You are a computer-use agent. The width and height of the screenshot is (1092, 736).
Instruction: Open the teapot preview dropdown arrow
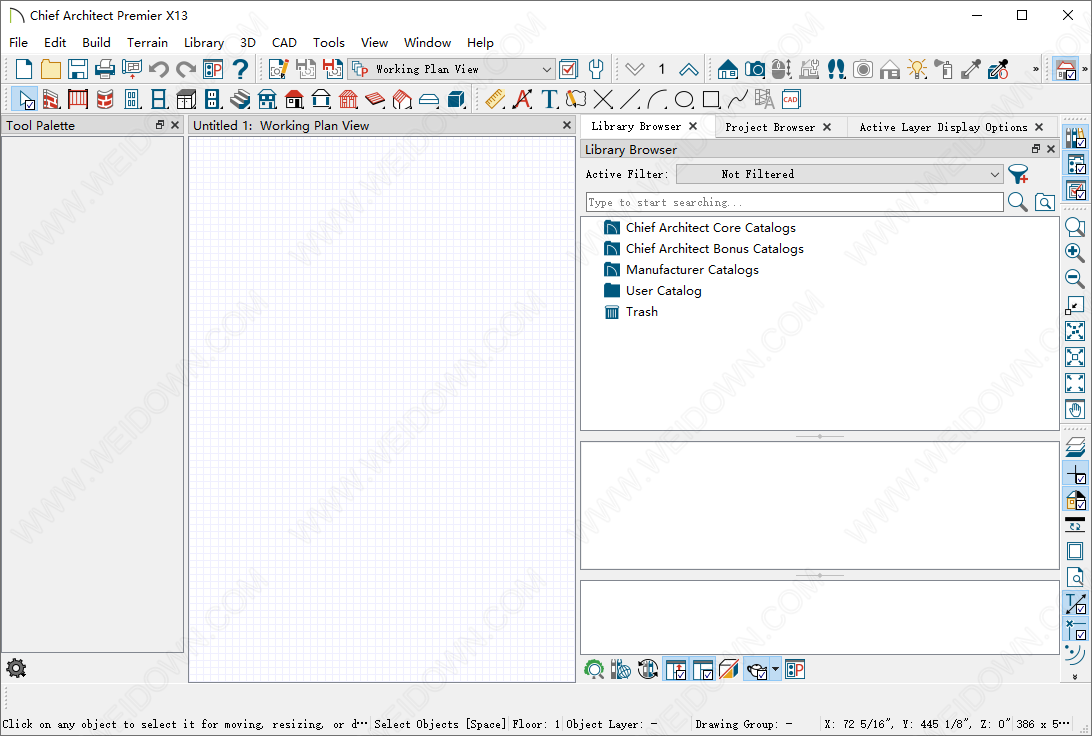(x=775, y=670)
